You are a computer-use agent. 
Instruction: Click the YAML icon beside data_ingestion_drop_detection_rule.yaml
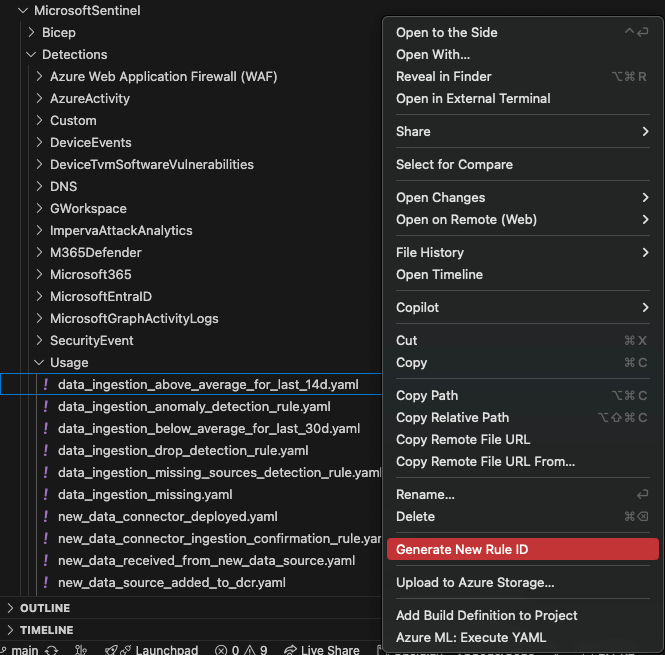click(x=46, y=451)
